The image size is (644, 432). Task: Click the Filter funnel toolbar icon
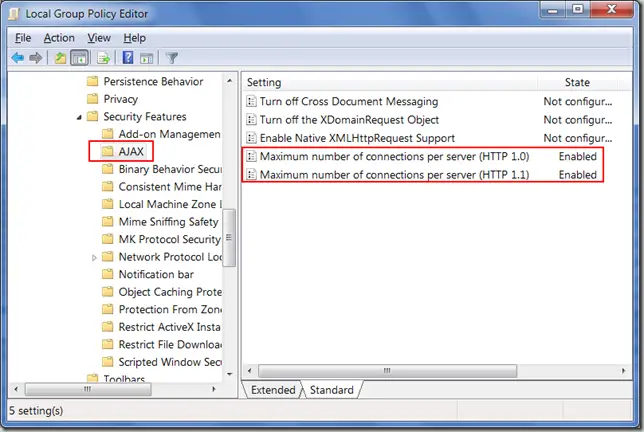(x=172, y=58)
